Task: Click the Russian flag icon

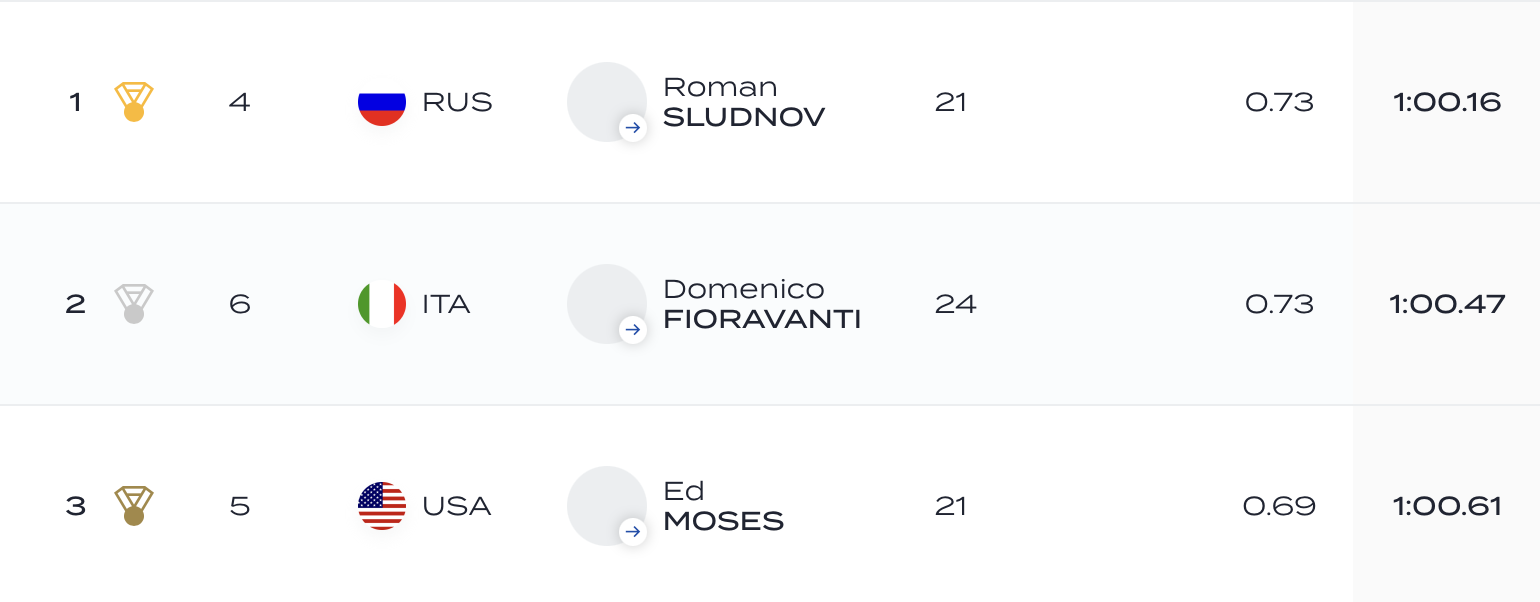Action: (382, 102)
